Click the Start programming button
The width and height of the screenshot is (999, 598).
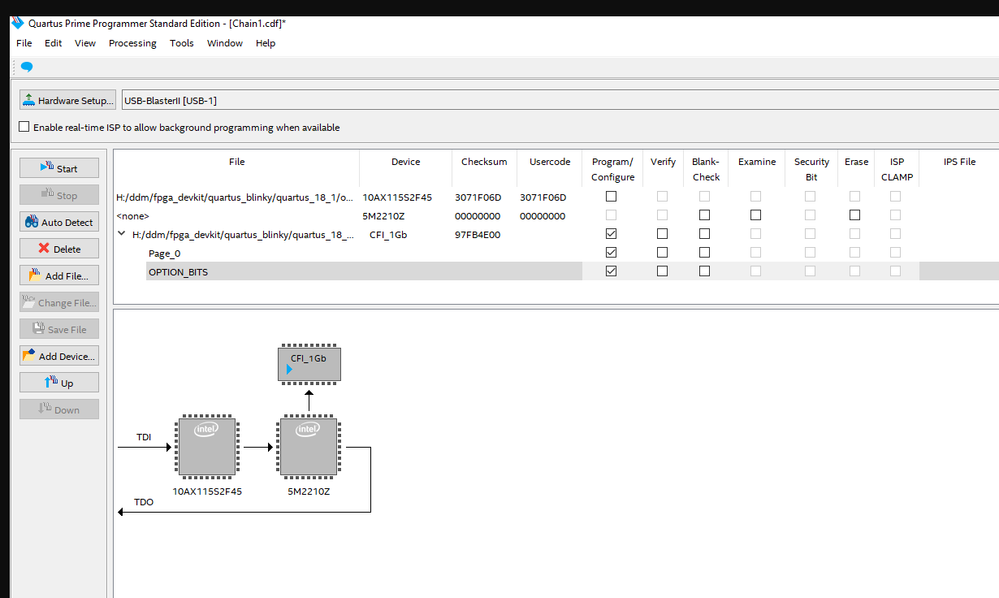pyautogui.click(x=59, y=168)
